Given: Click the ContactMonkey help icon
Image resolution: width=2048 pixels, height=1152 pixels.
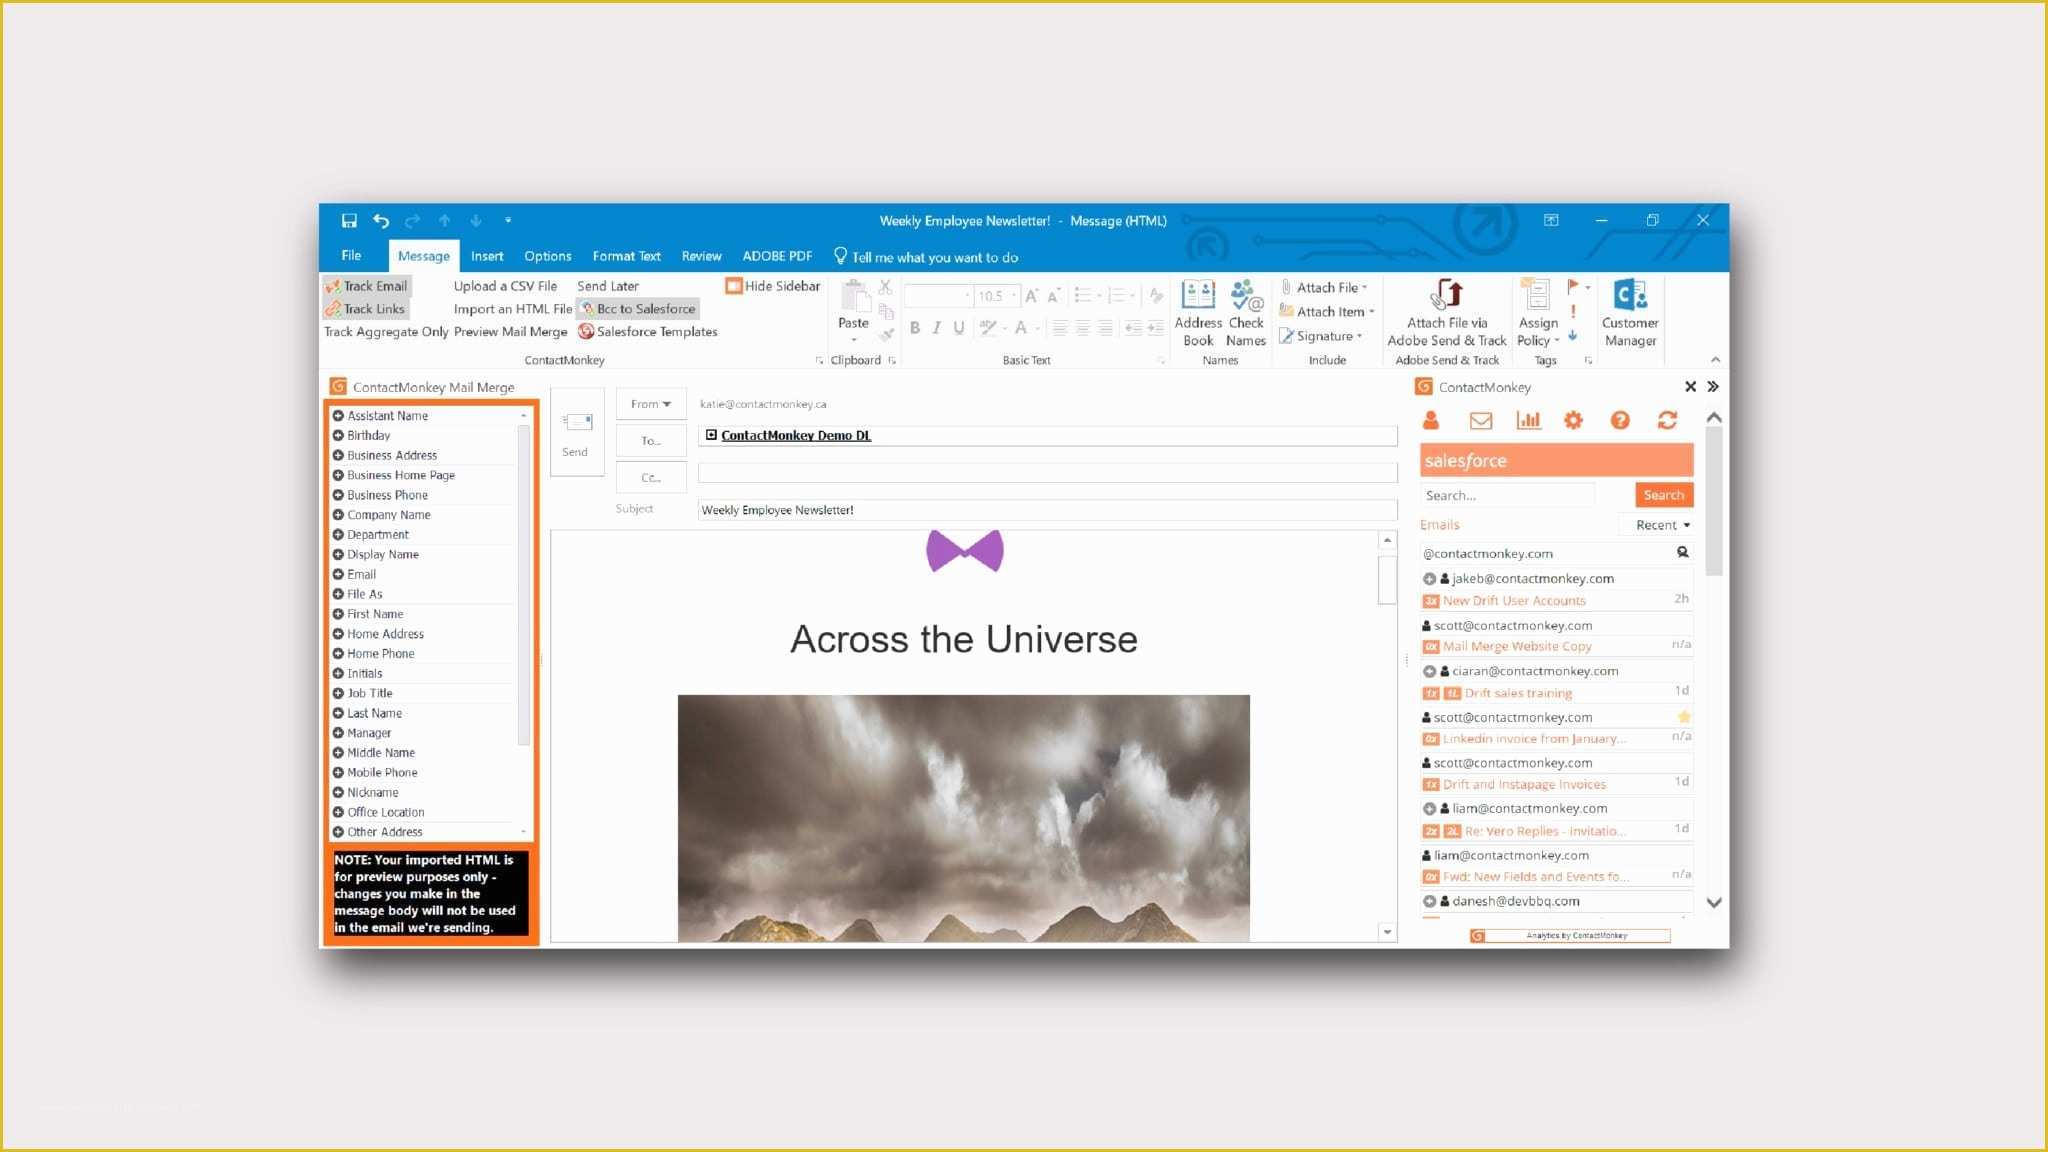Looking at the screenshot, I should 1618,419.
